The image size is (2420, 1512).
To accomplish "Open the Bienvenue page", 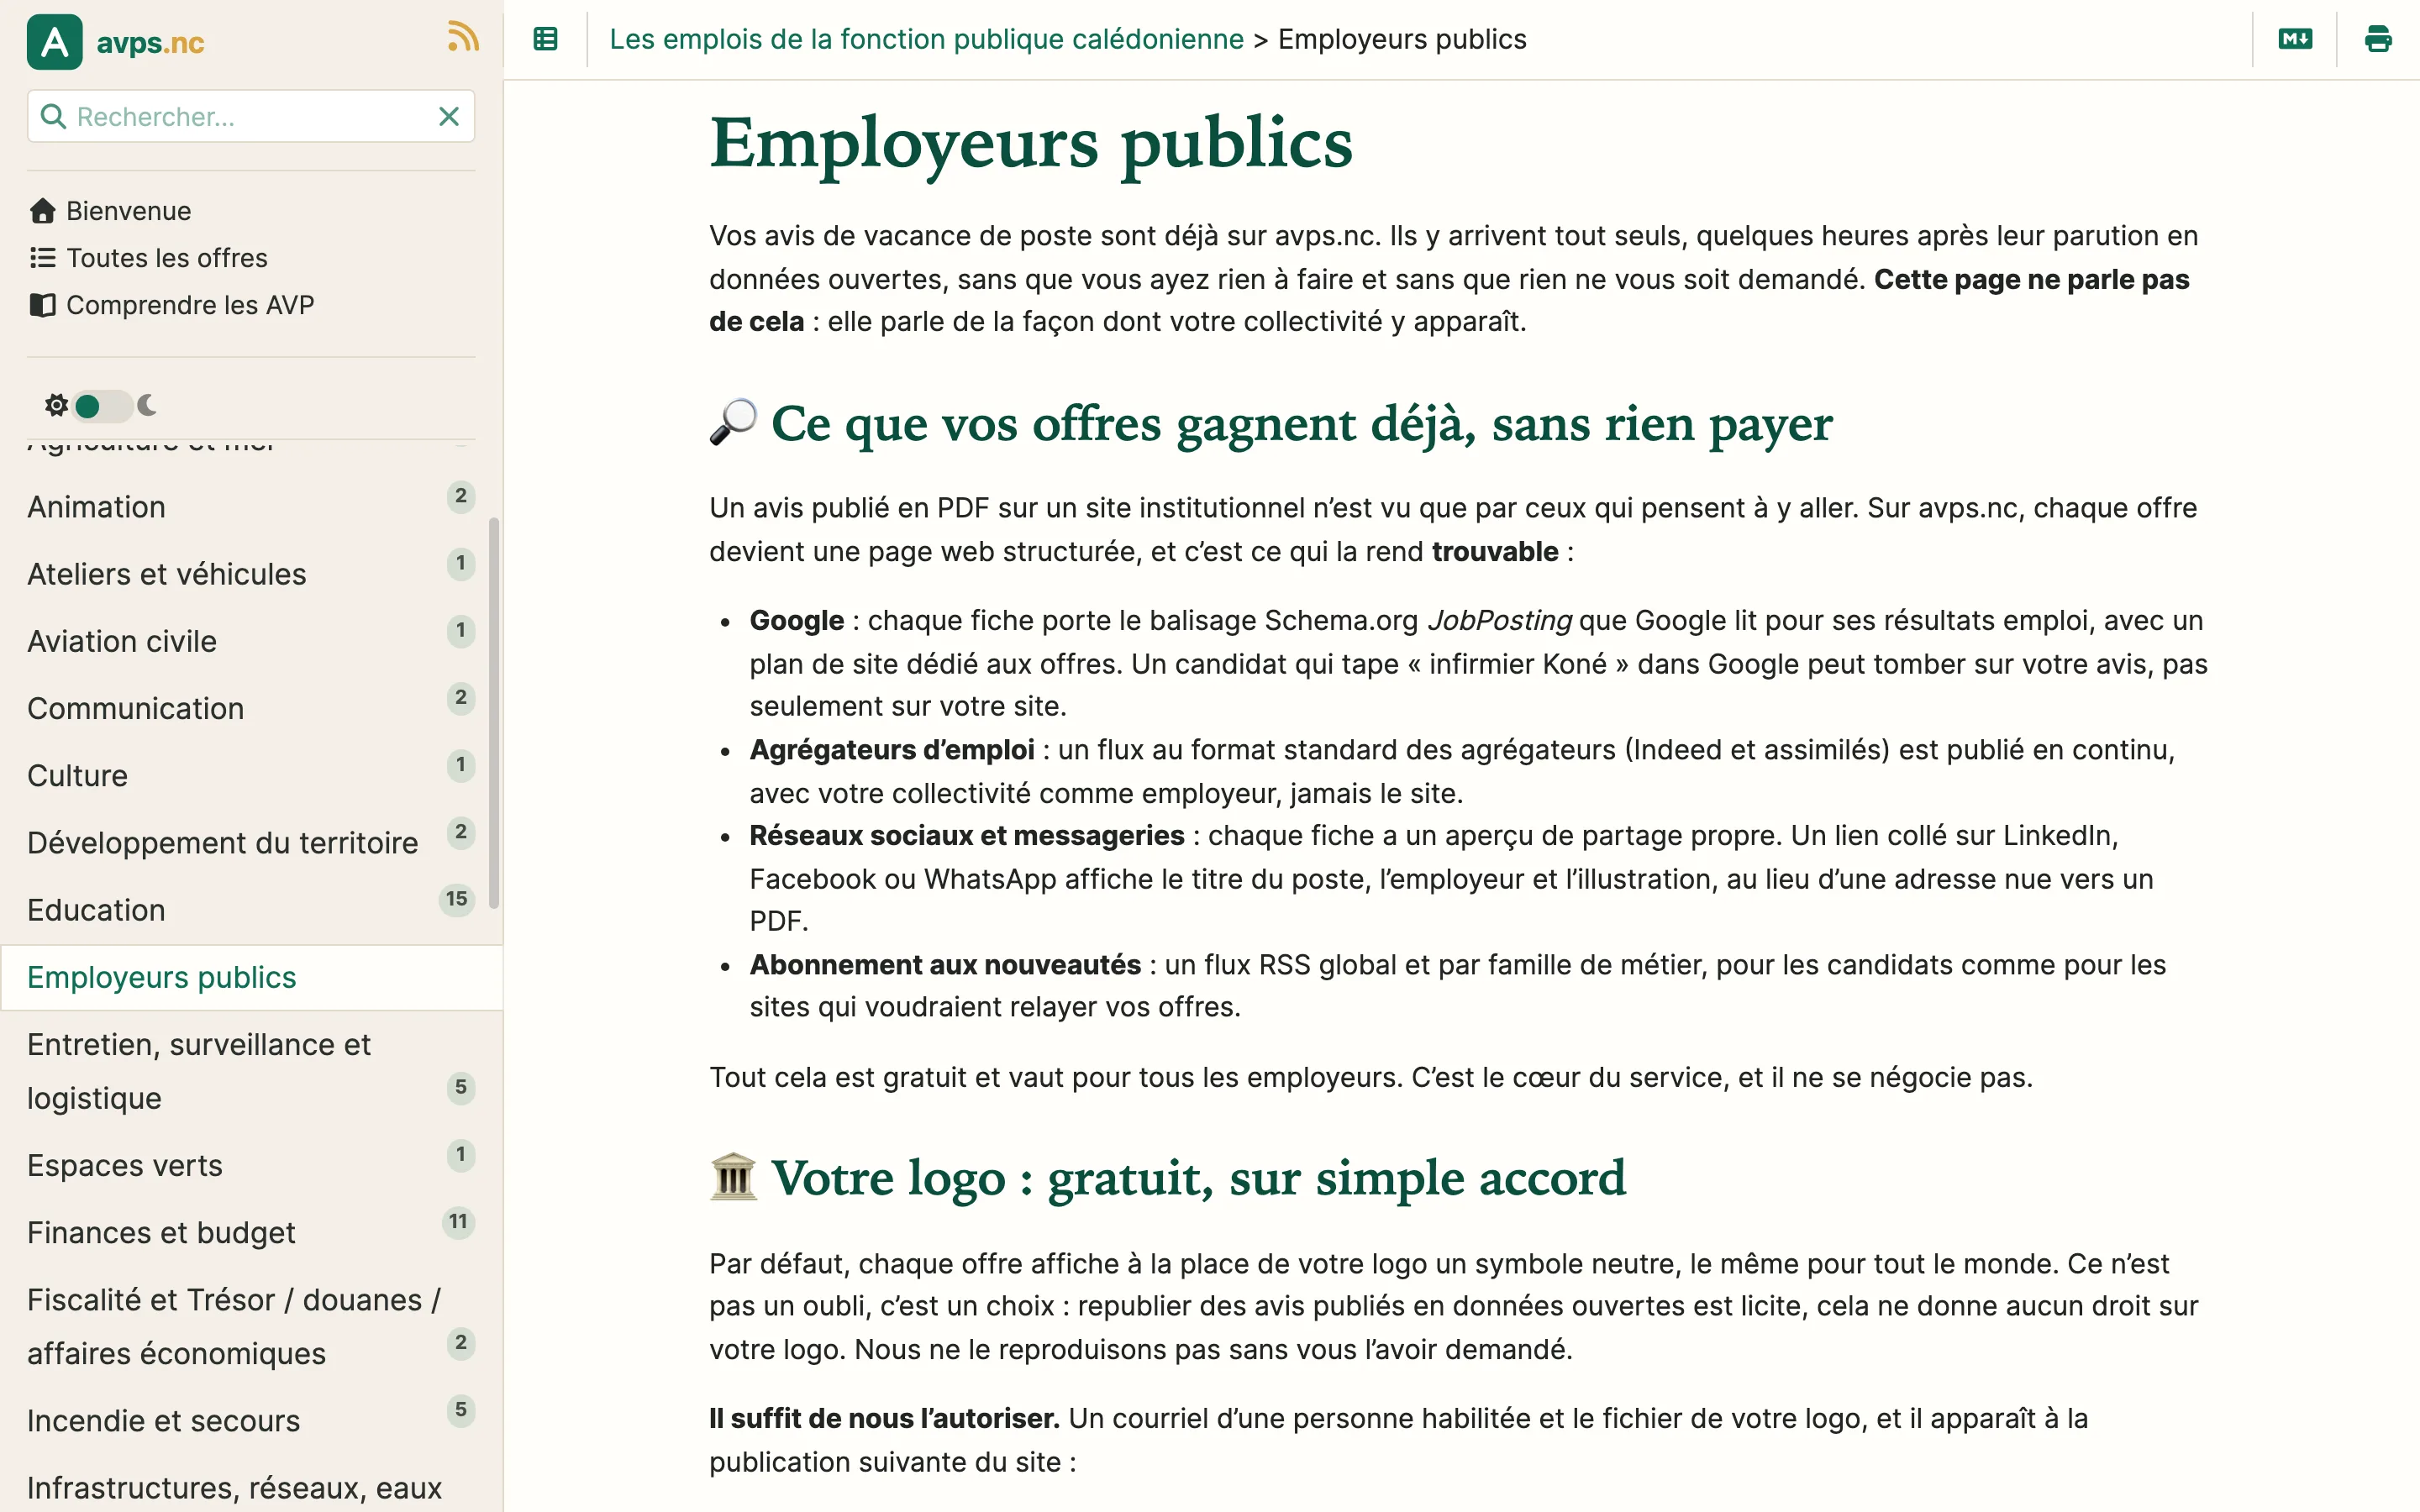I will [x=128, y=211].
